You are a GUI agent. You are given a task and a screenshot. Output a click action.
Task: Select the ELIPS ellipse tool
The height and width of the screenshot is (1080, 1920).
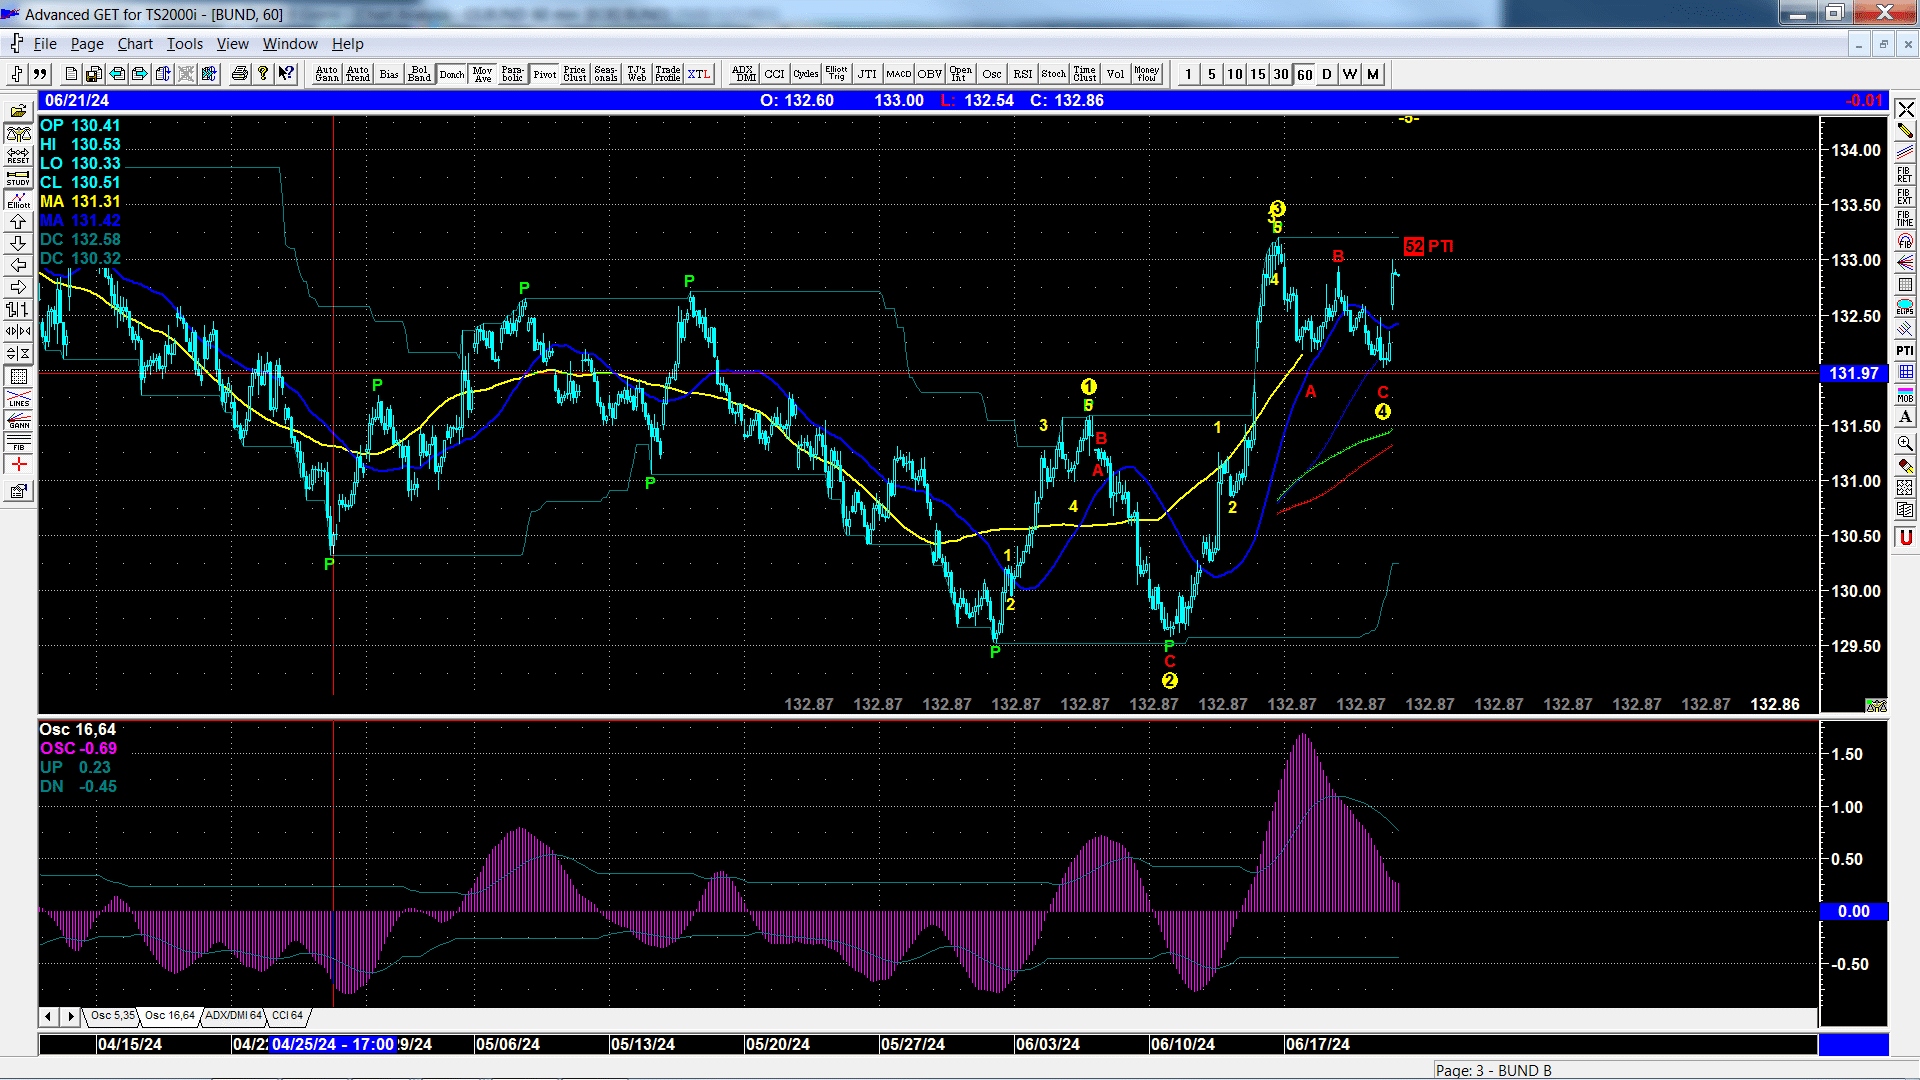(x=1905, y=307)
